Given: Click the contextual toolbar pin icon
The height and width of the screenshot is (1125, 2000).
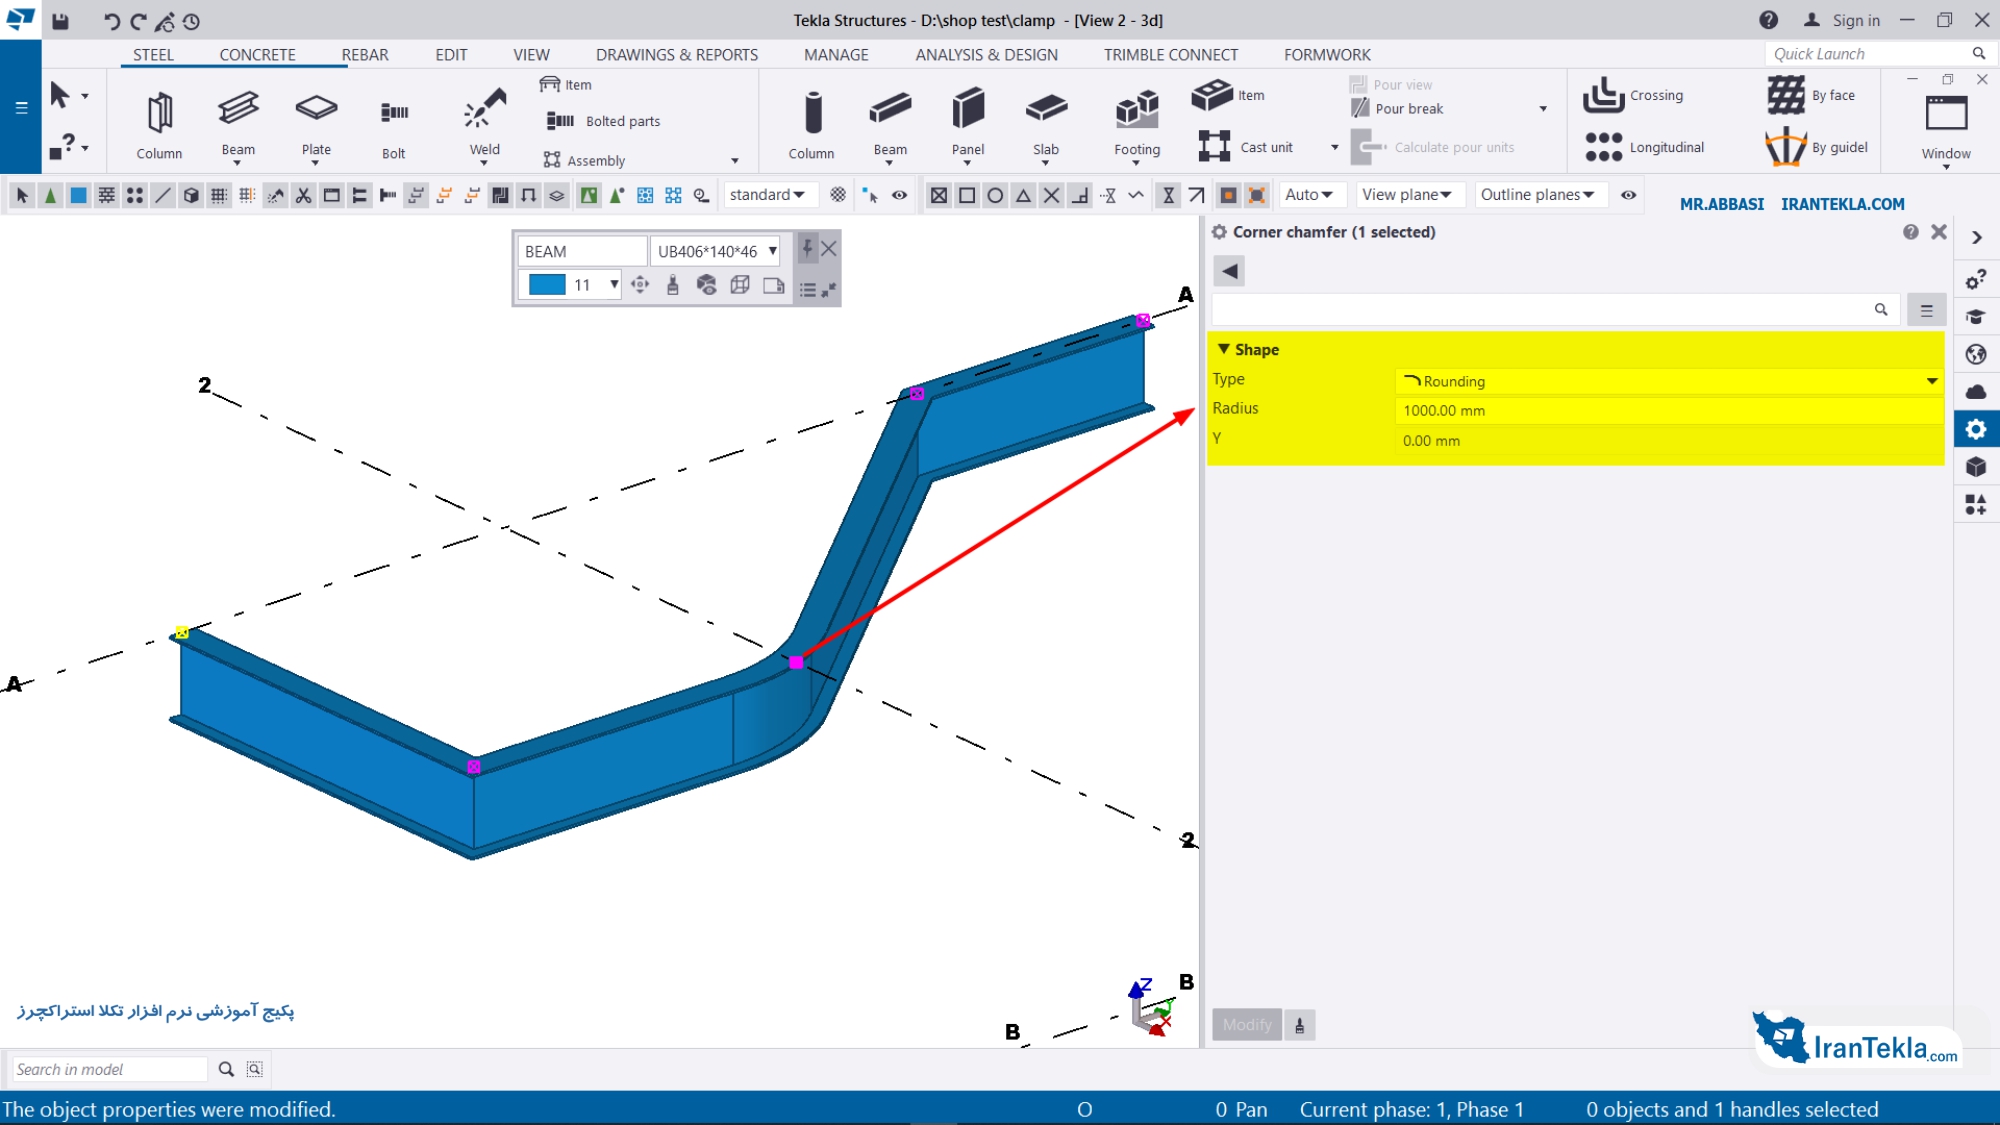Looking at the screenshot, I should click(808, 249).
